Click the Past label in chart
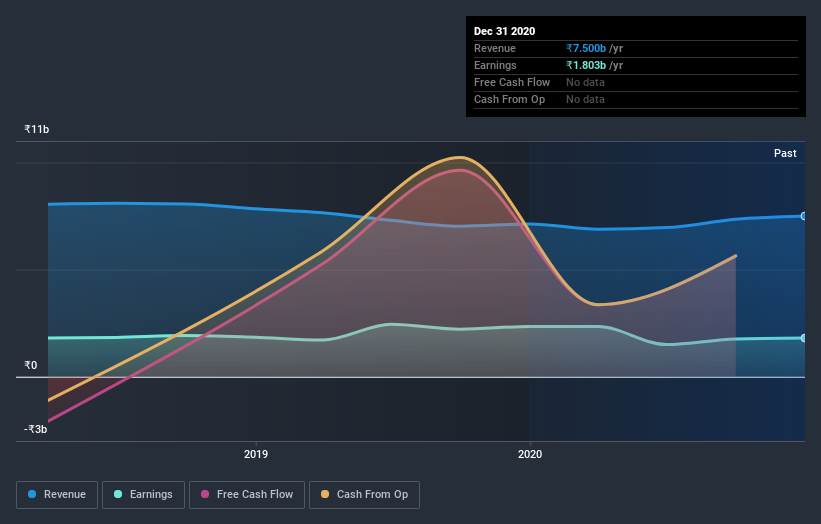This screenshot has width=821, height=524. coord(785,153)
